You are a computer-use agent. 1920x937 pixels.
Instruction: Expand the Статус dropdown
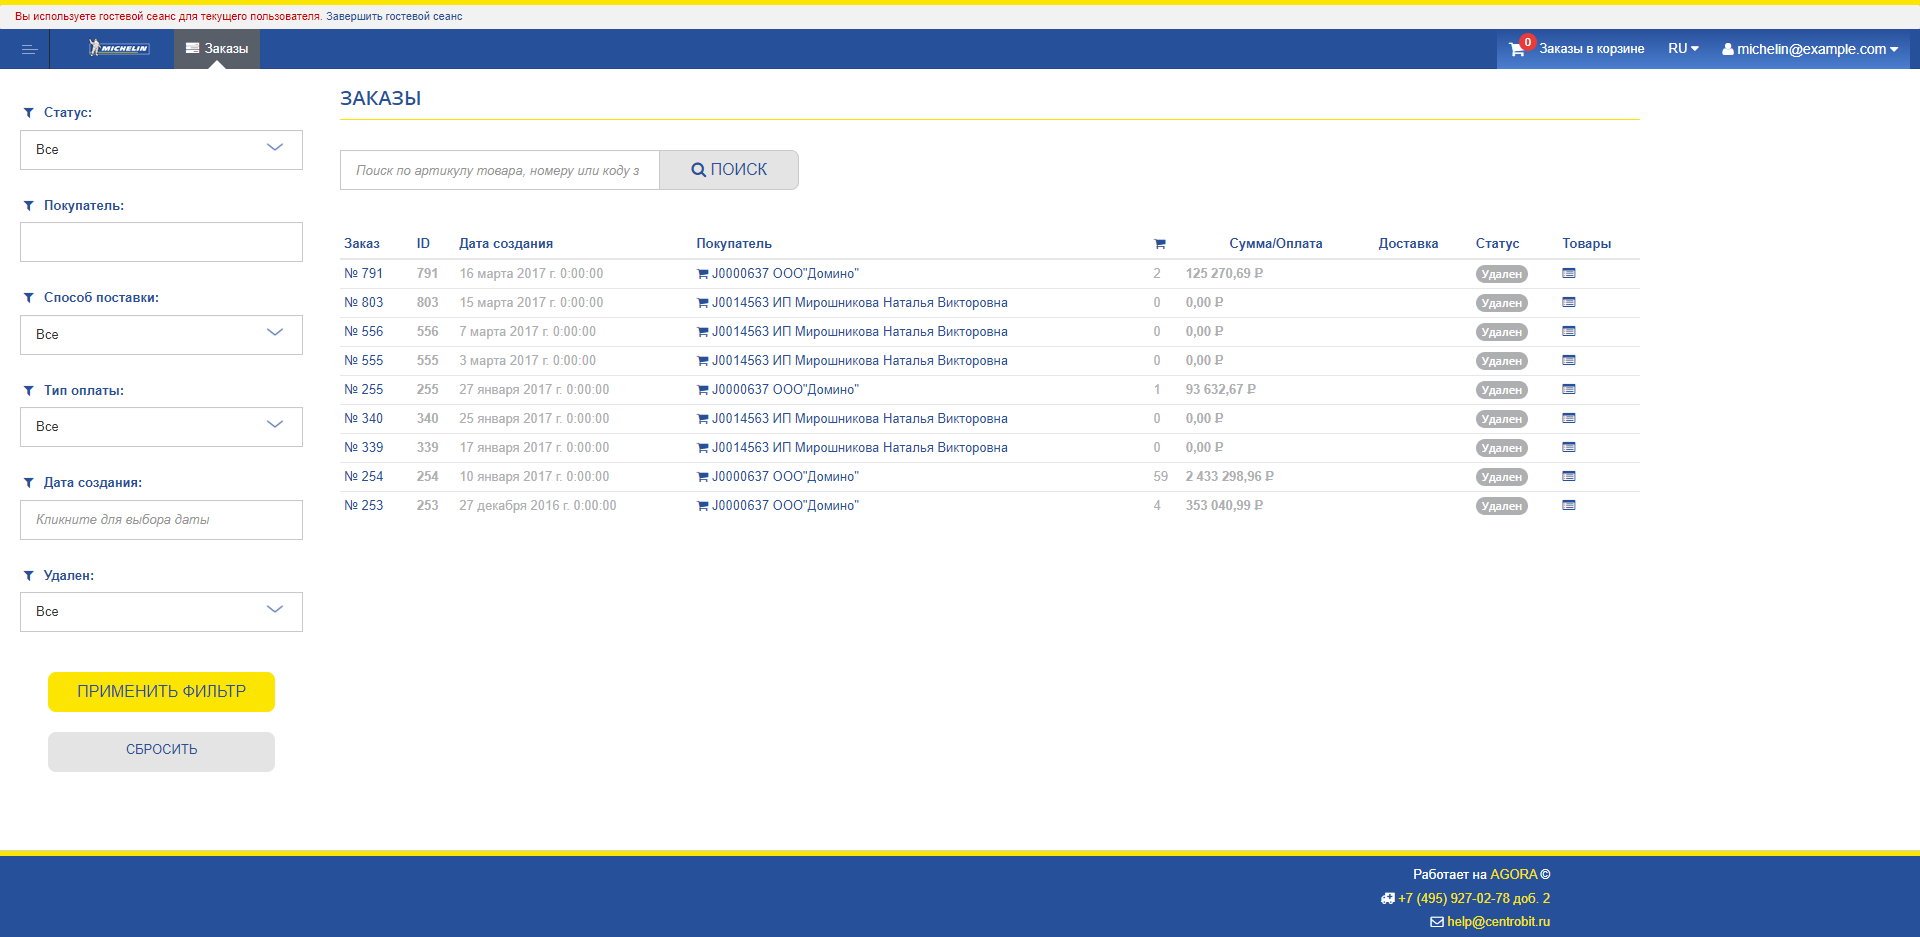(161, 150)
